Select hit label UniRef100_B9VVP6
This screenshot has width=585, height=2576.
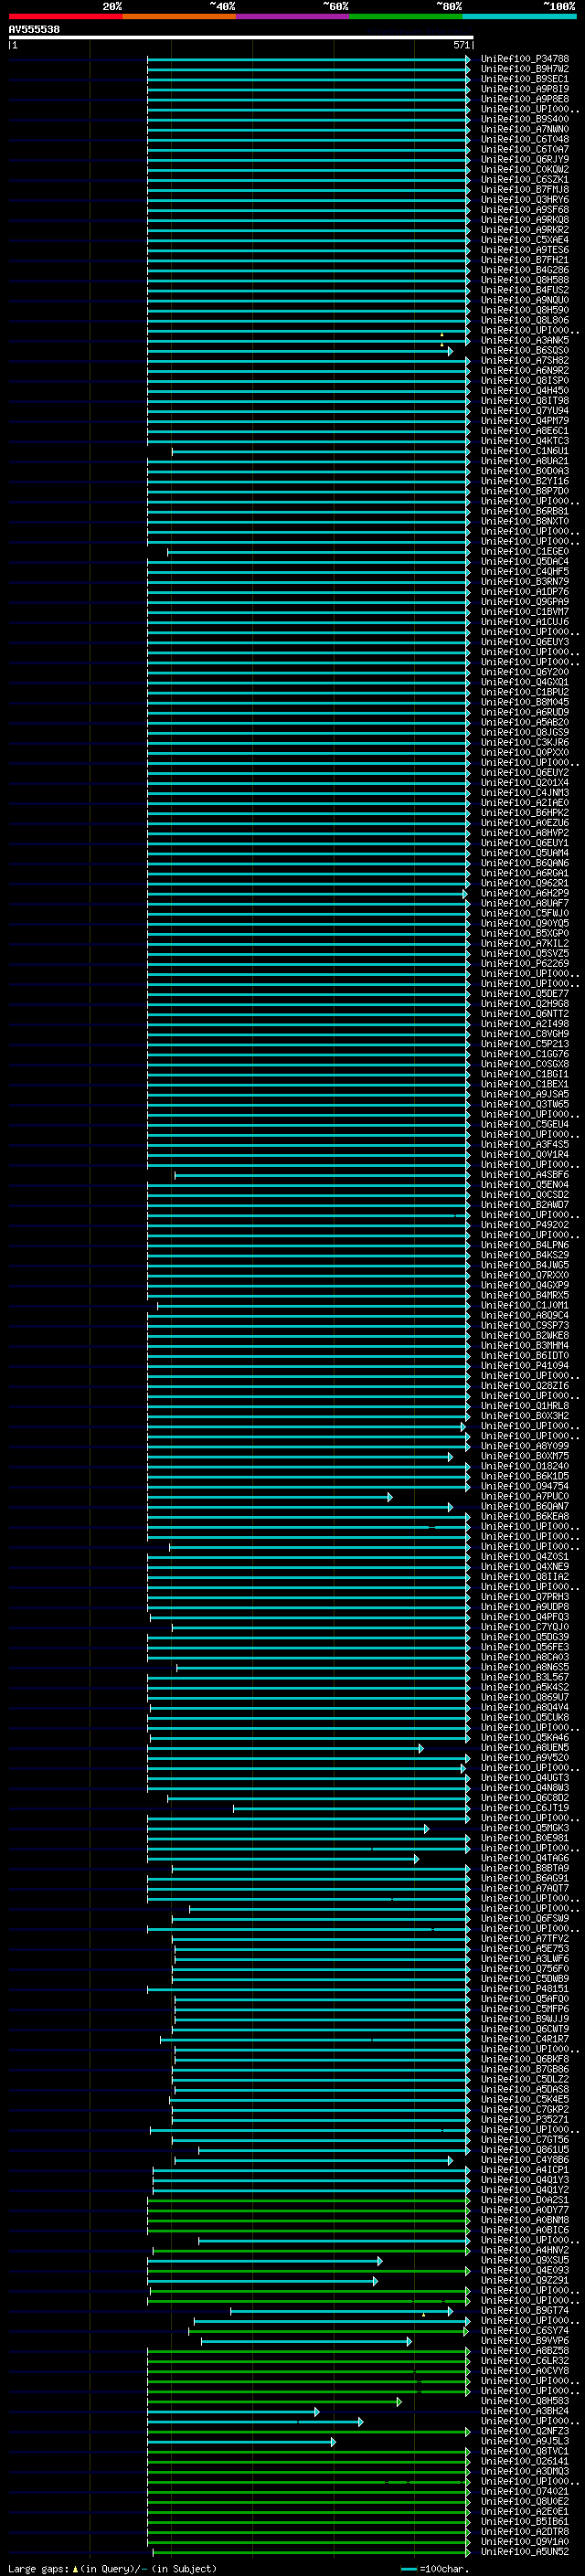[x=524, y=2341]
